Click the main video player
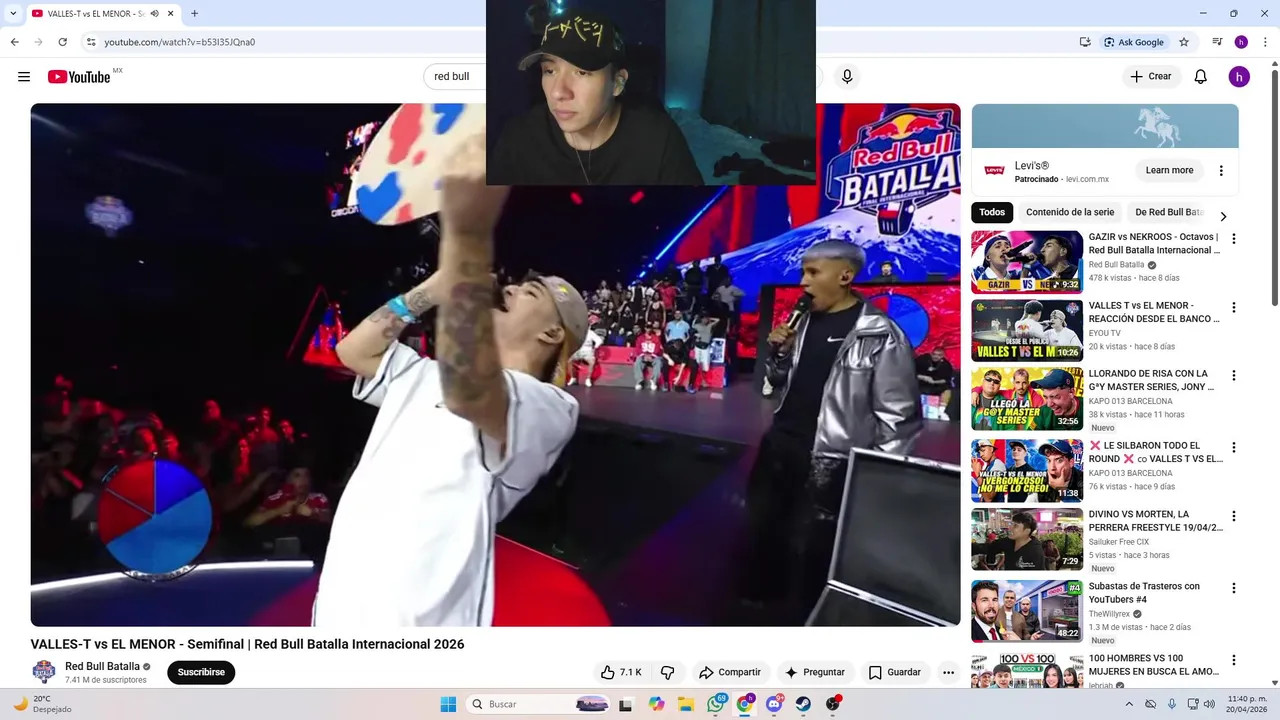Image resolution: width=1280 pixels, height=720 pixels. [495, 365]
